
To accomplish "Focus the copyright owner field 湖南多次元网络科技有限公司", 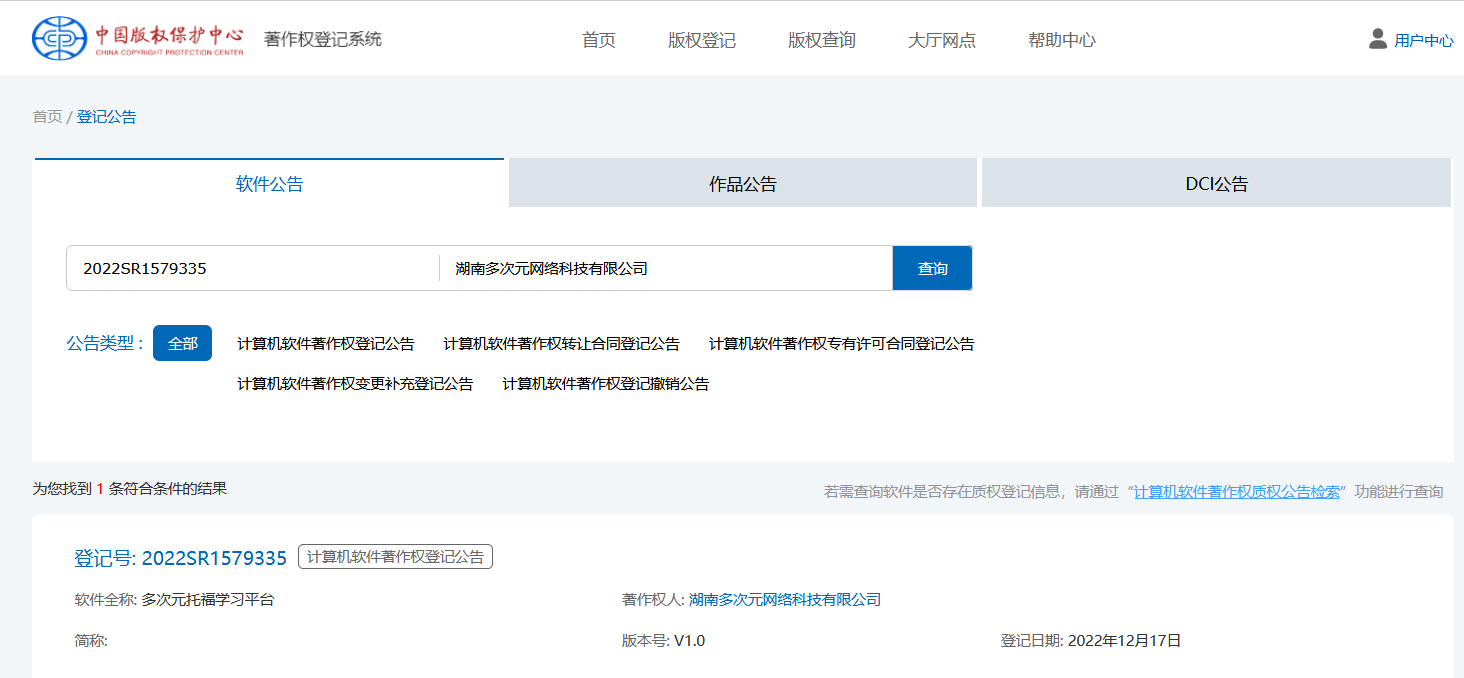I will click(x=666, y=268).
